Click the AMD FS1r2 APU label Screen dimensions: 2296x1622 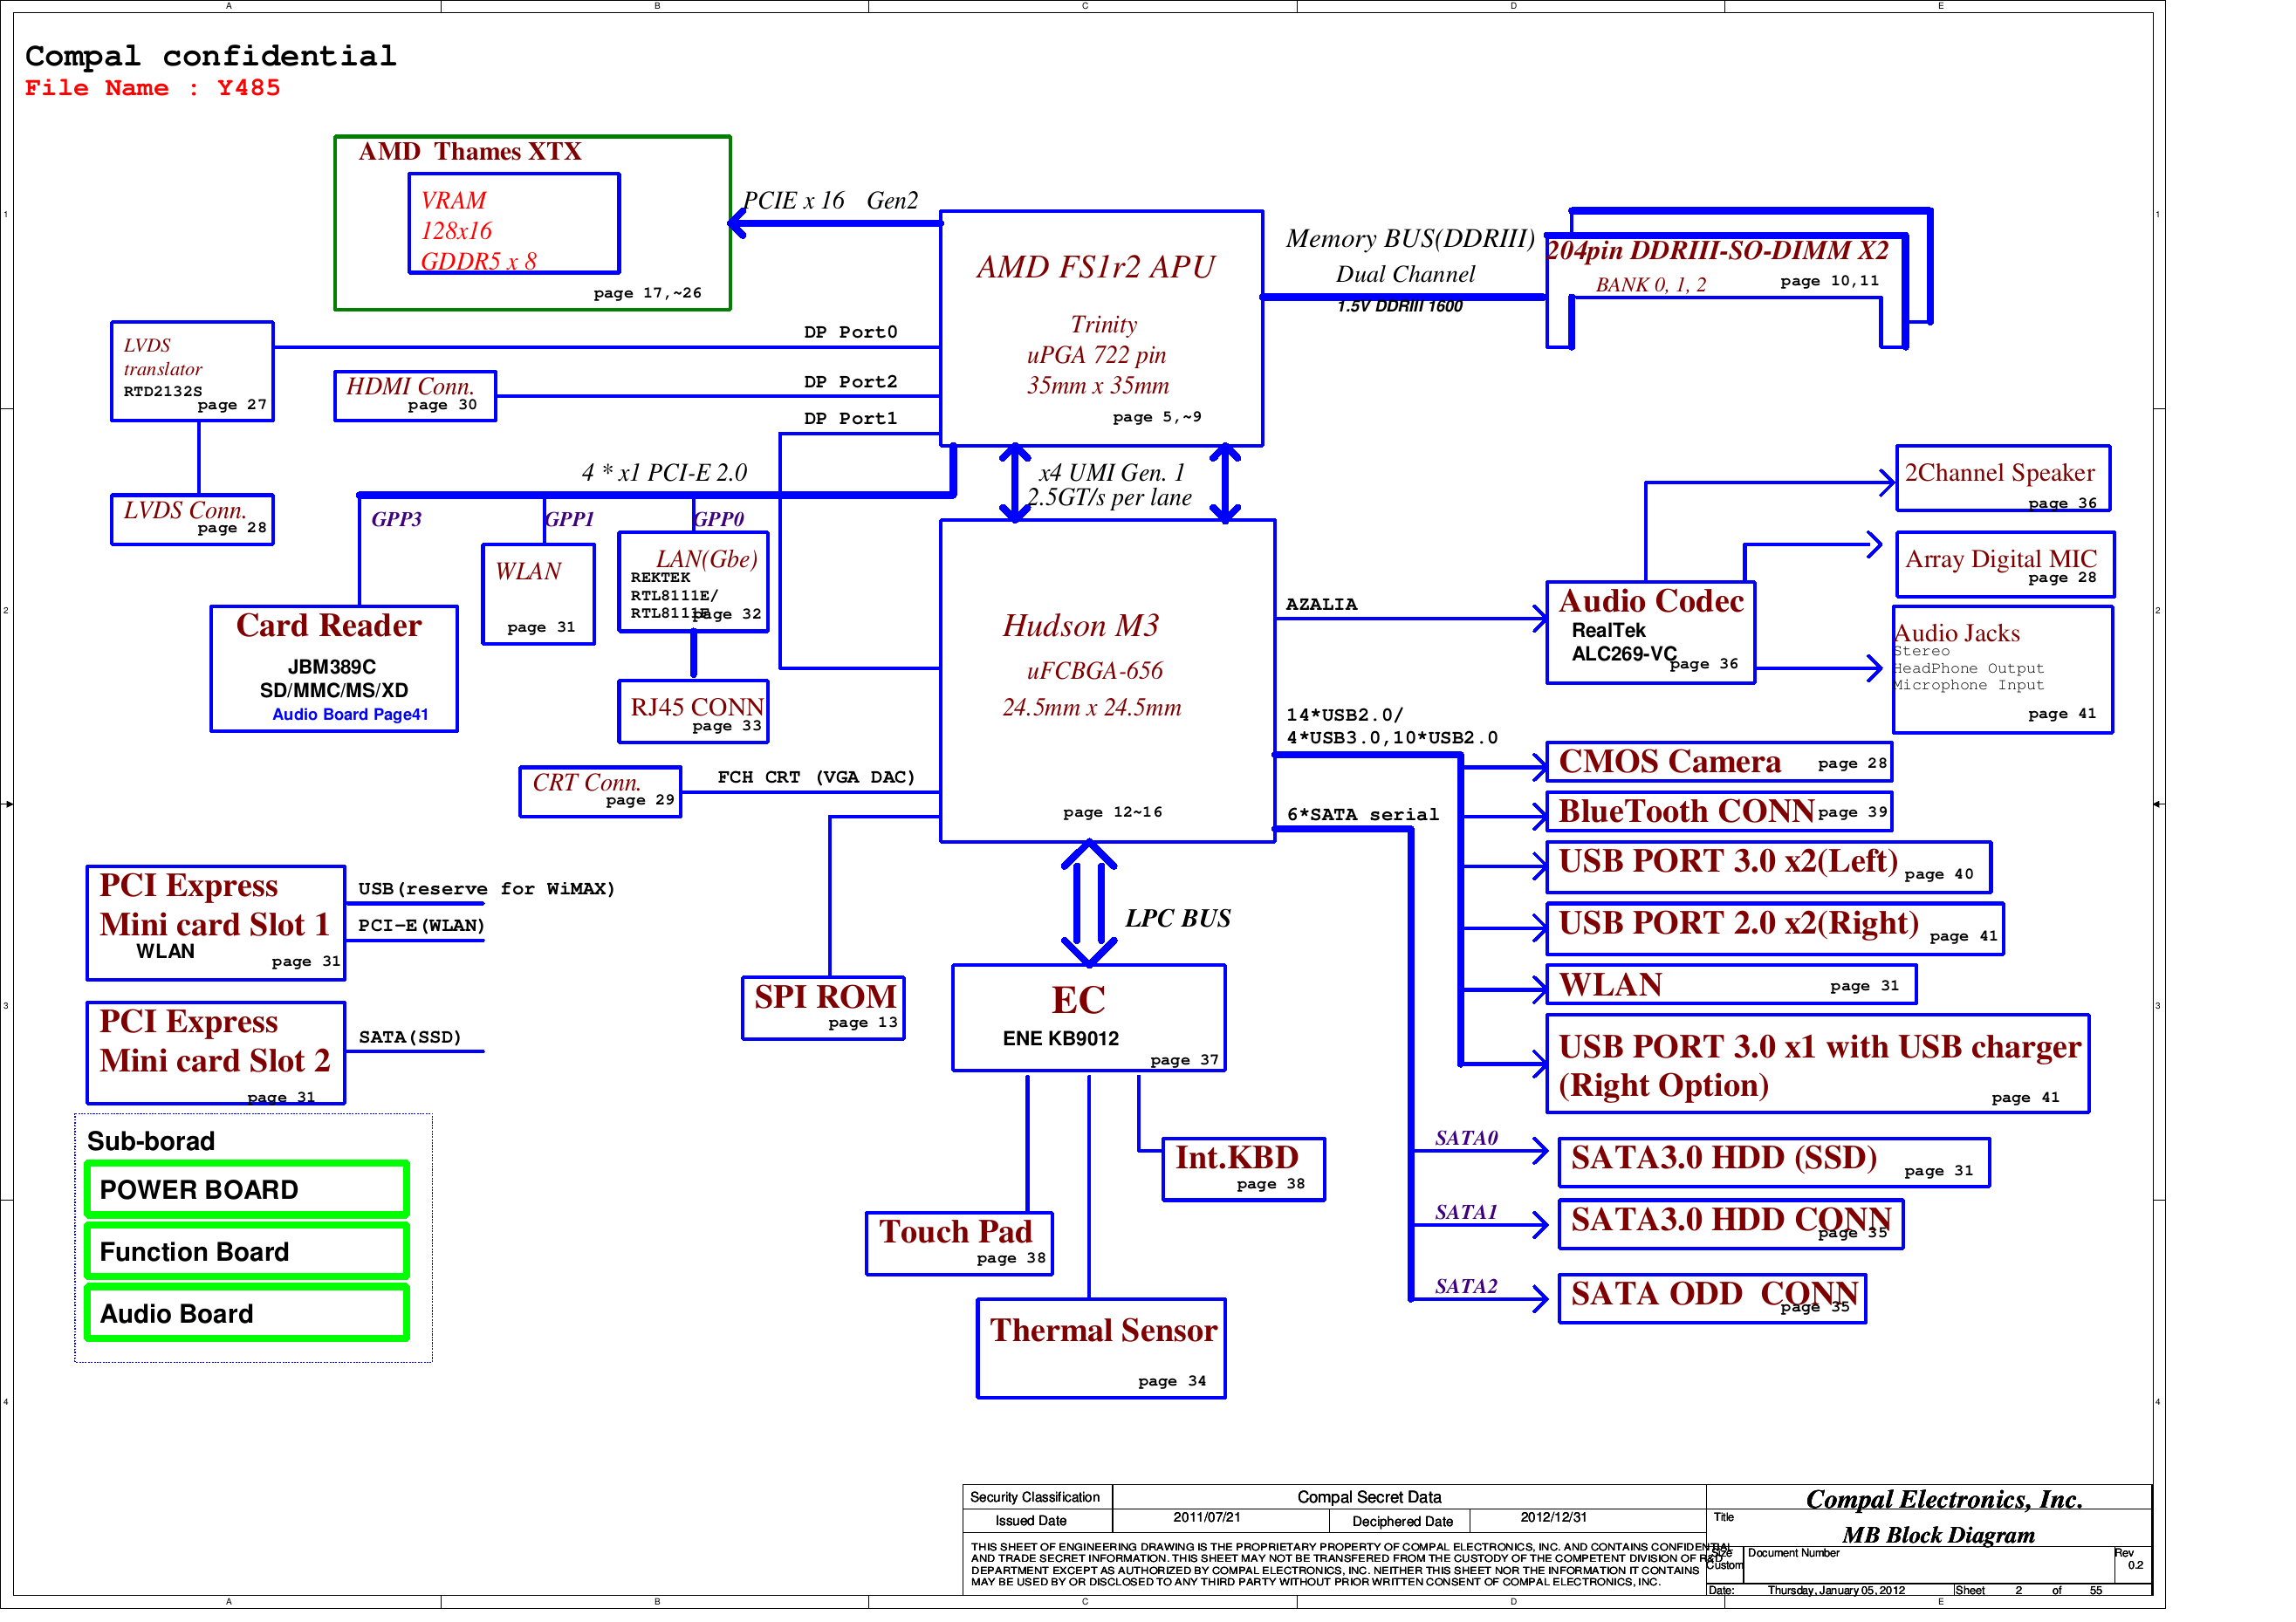tap(1096, 267)
